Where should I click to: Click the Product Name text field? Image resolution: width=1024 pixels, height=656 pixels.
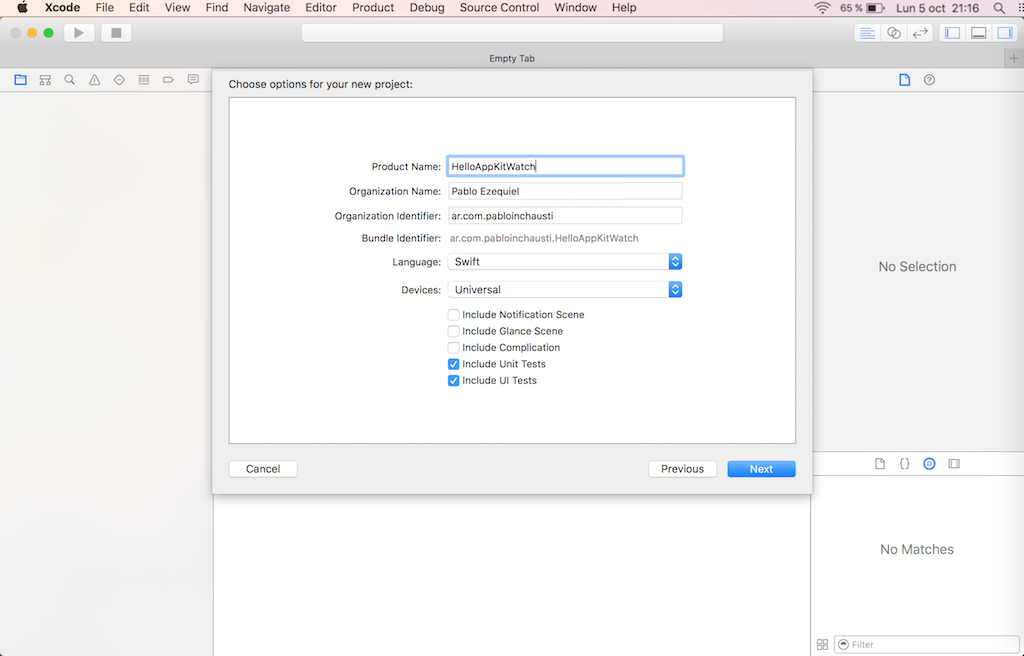pos(565,166)
